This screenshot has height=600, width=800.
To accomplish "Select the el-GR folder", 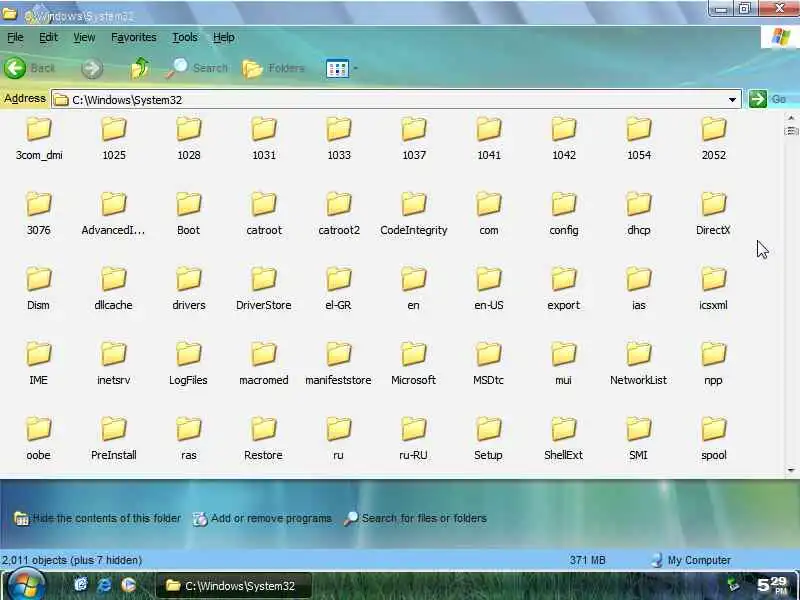I will coord(338,288).
